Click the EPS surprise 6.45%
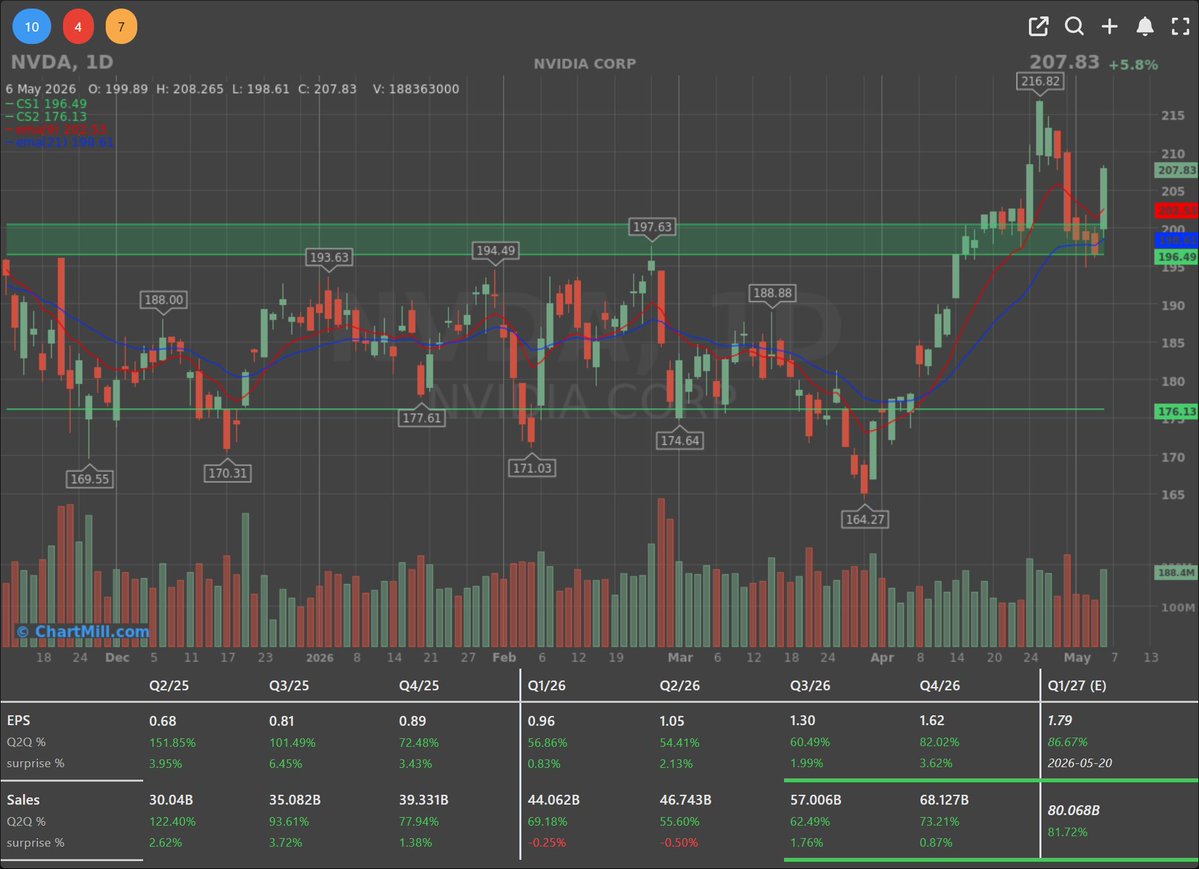The image size is (1199, 869). 285,764
